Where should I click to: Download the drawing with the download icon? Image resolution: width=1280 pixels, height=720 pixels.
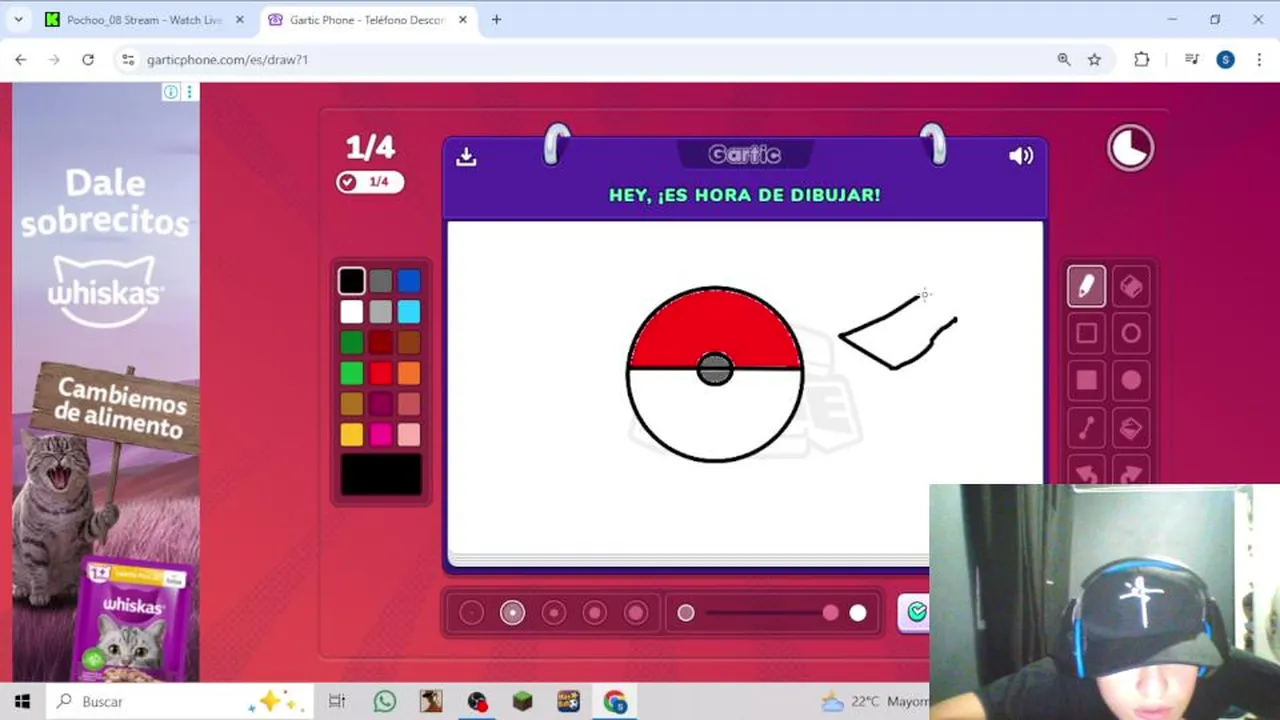[x=466, y=157]
